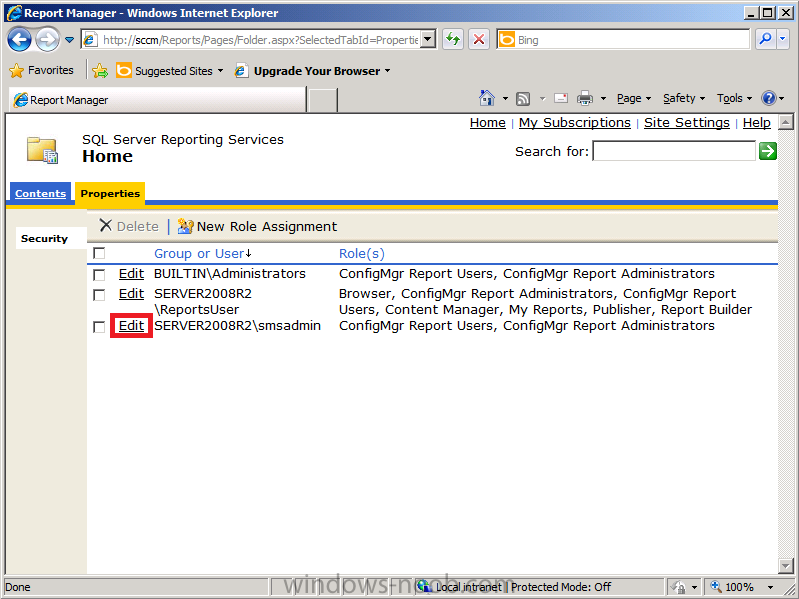Click the Upgrade Your Browser IE icon
The width and height of the screenshot is (799, 599).
coord(241,71)
